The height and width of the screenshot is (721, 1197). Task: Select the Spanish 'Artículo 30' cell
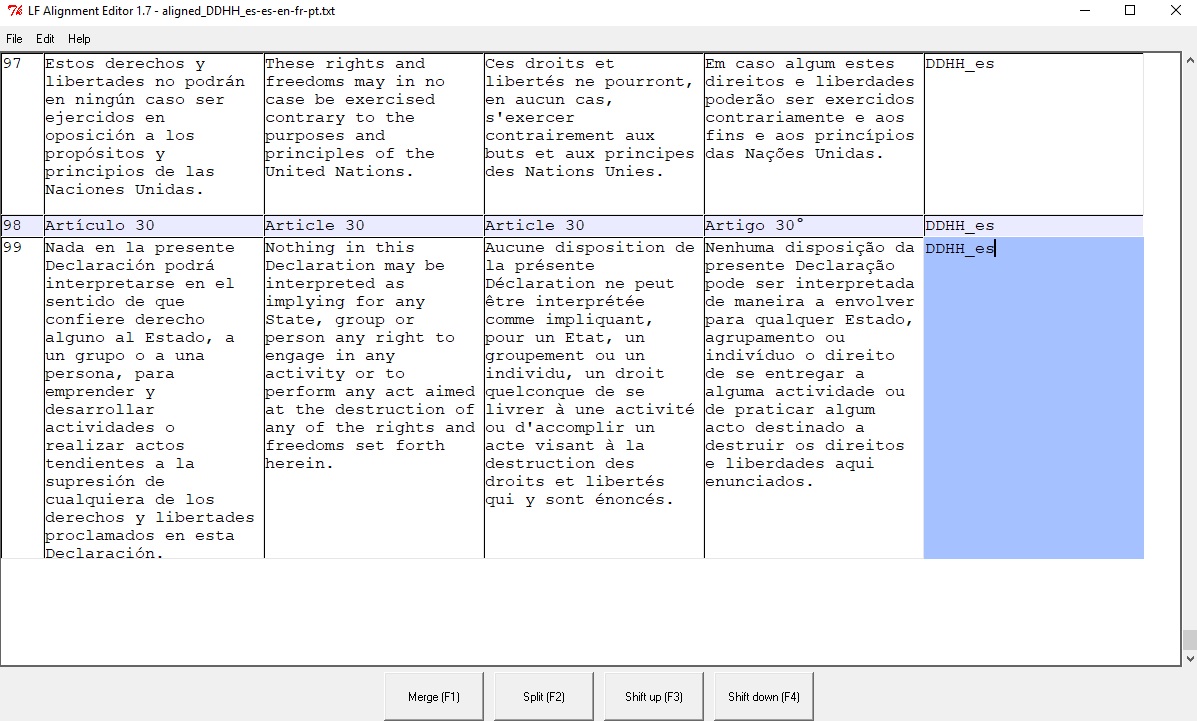point(154,226)
